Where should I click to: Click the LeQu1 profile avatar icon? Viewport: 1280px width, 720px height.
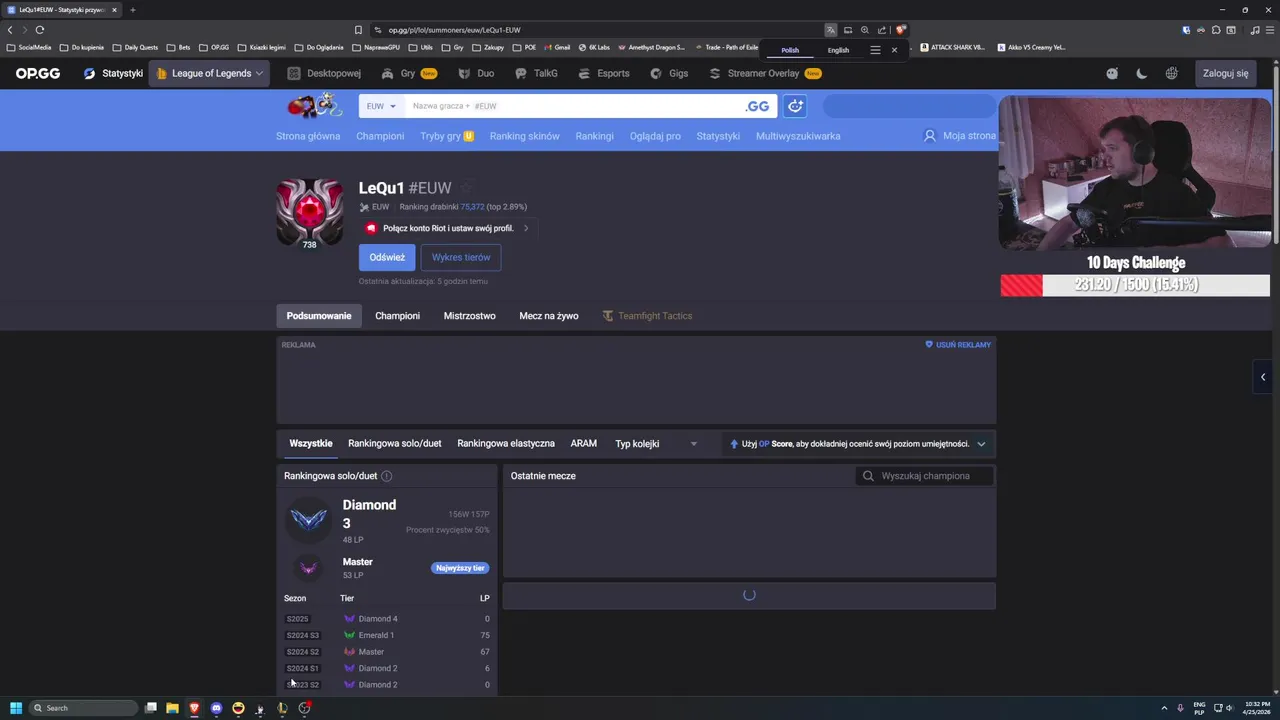310,211
